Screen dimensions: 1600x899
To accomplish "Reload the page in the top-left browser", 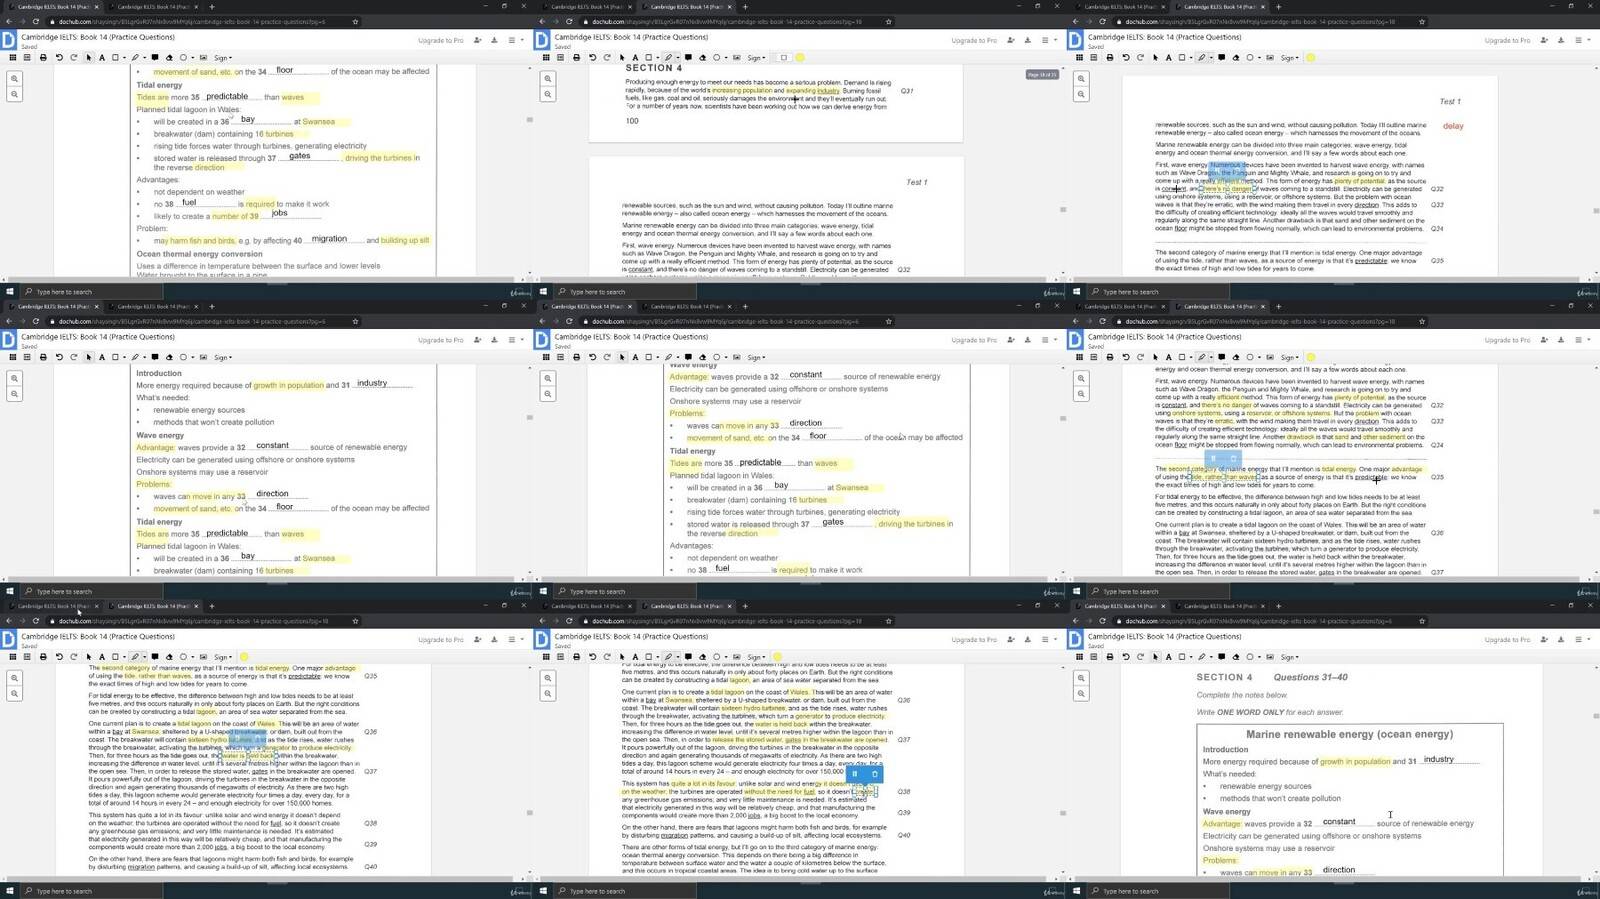I will 36,21.
